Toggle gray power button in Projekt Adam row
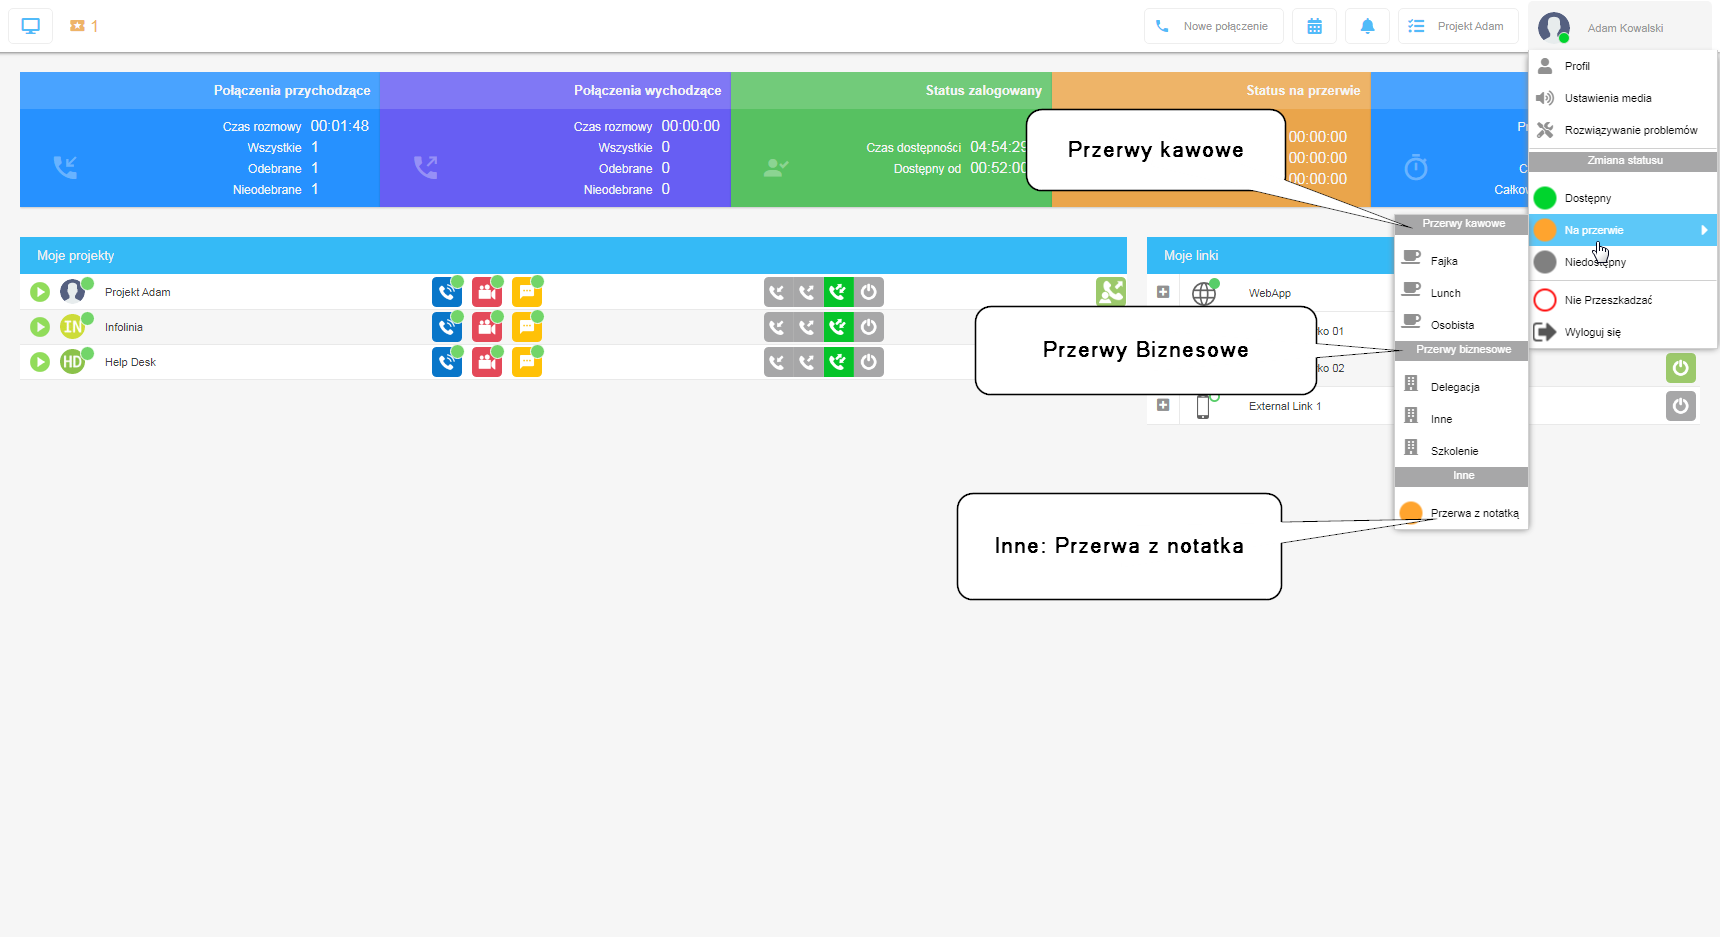1720x937 pixels. (x=869, y=292)
